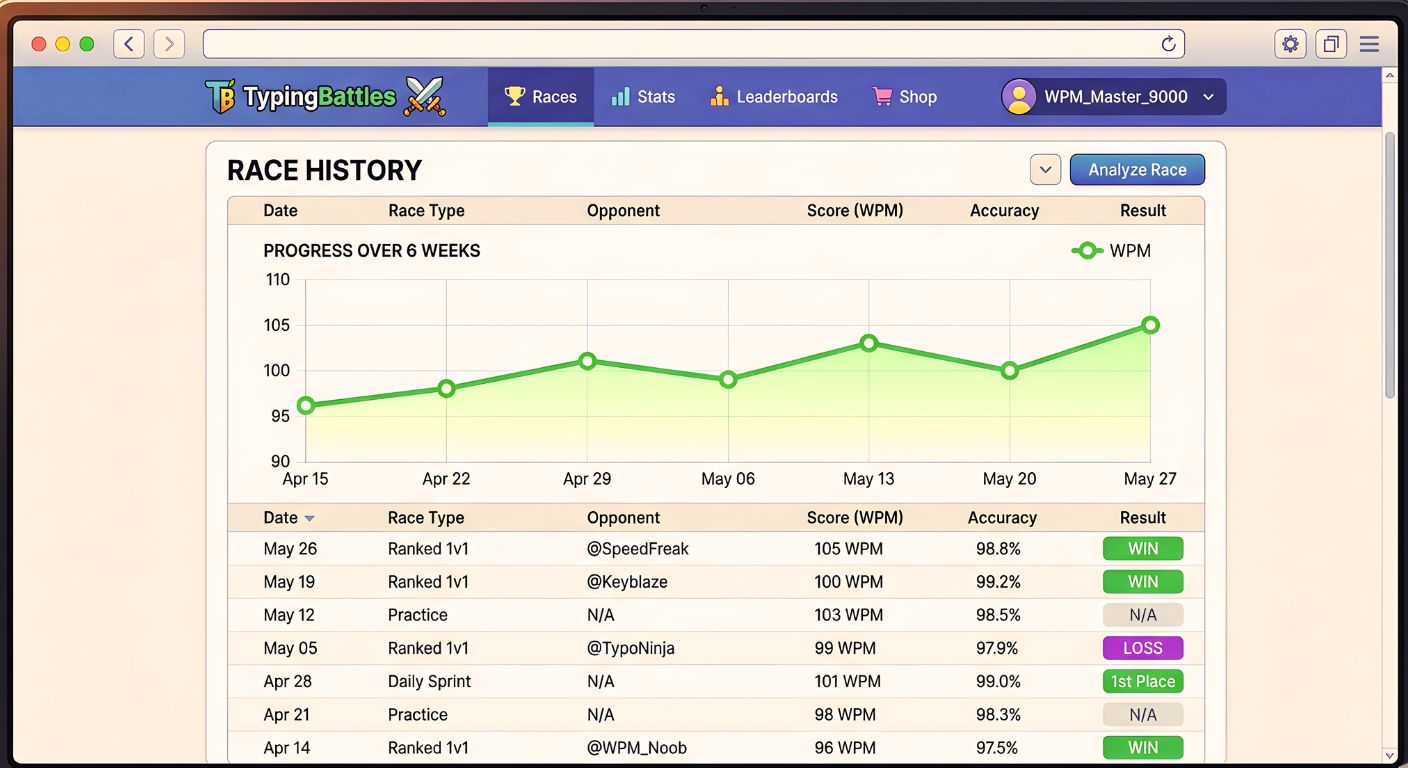Select the May 06 chart data point

click(728, 379)
